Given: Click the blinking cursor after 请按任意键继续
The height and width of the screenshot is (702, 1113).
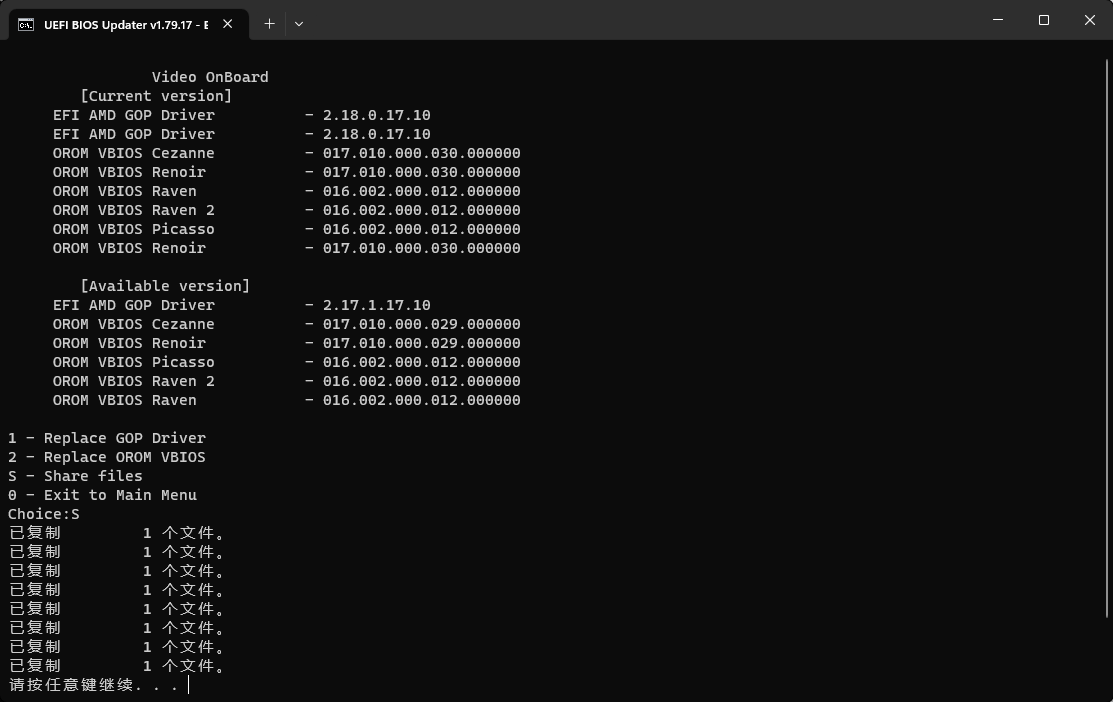Looking at the screenshot, I should (x=189, y=684).
